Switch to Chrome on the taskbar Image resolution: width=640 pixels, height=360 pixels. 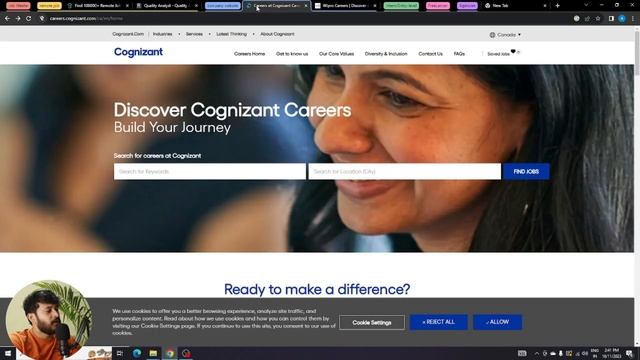tap(170, 353)
